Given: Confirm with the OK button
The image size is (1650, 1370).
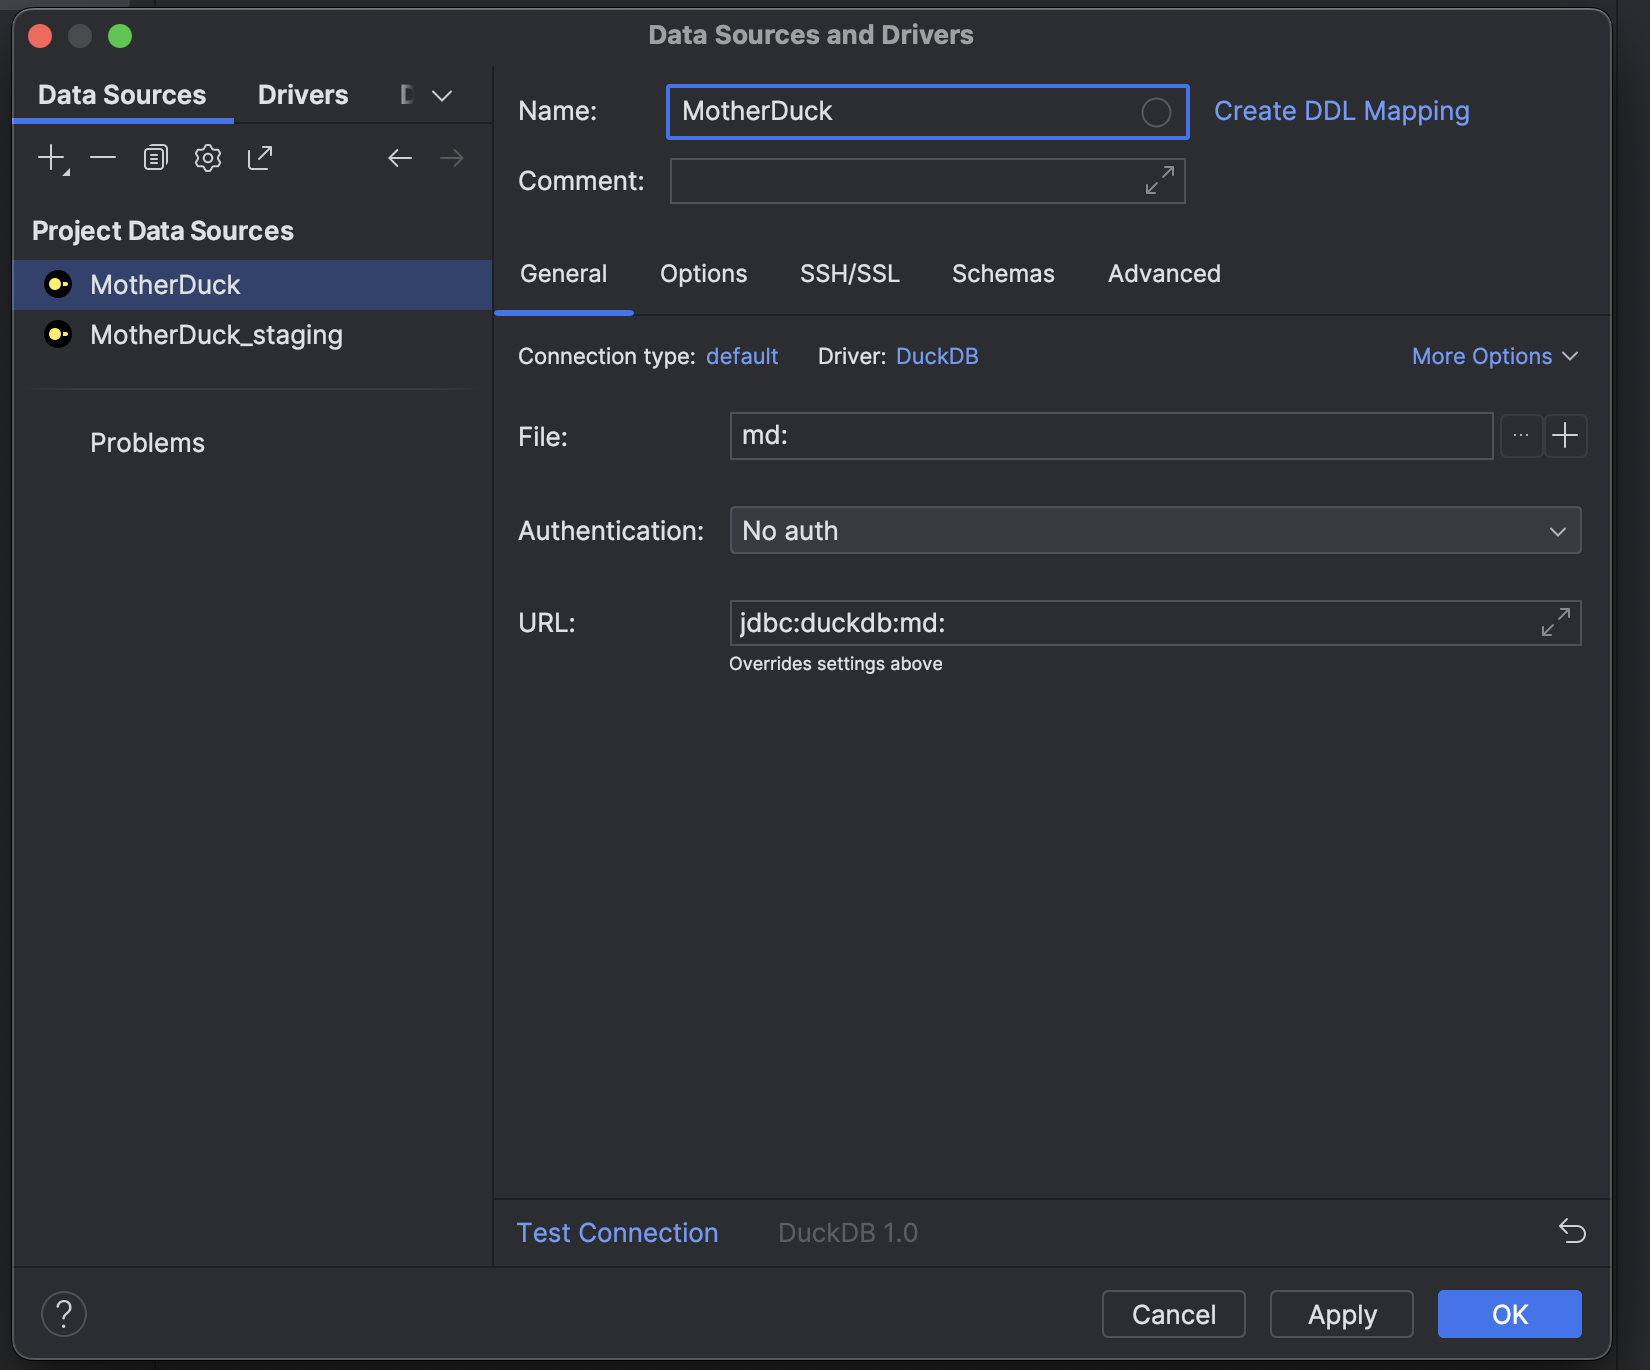Looking at the screenshot, I should pyautogui.click(x=1510, y=1314).
